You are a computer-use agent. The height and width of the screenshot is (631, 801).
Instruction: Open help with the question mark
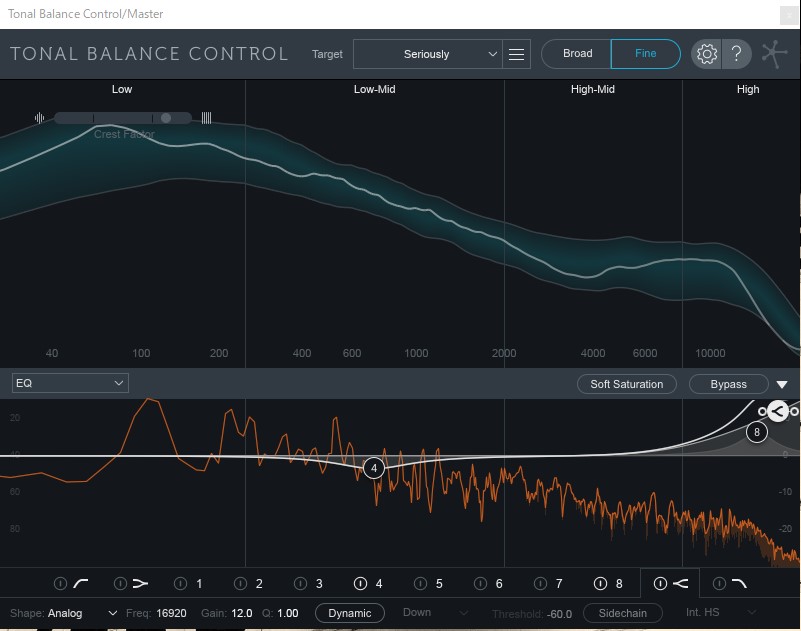(736, 54)
